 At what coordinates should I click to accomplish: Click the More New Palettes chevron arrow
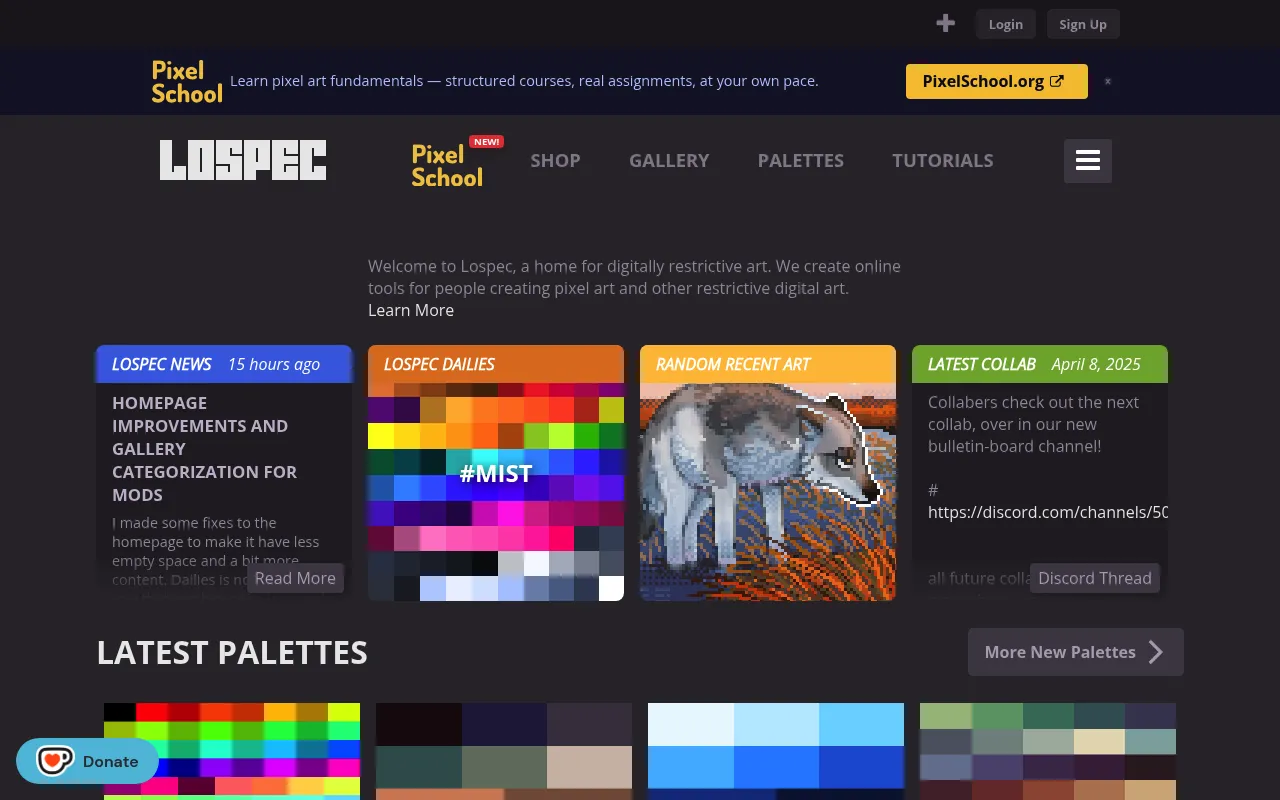(x=1156, y=652)
